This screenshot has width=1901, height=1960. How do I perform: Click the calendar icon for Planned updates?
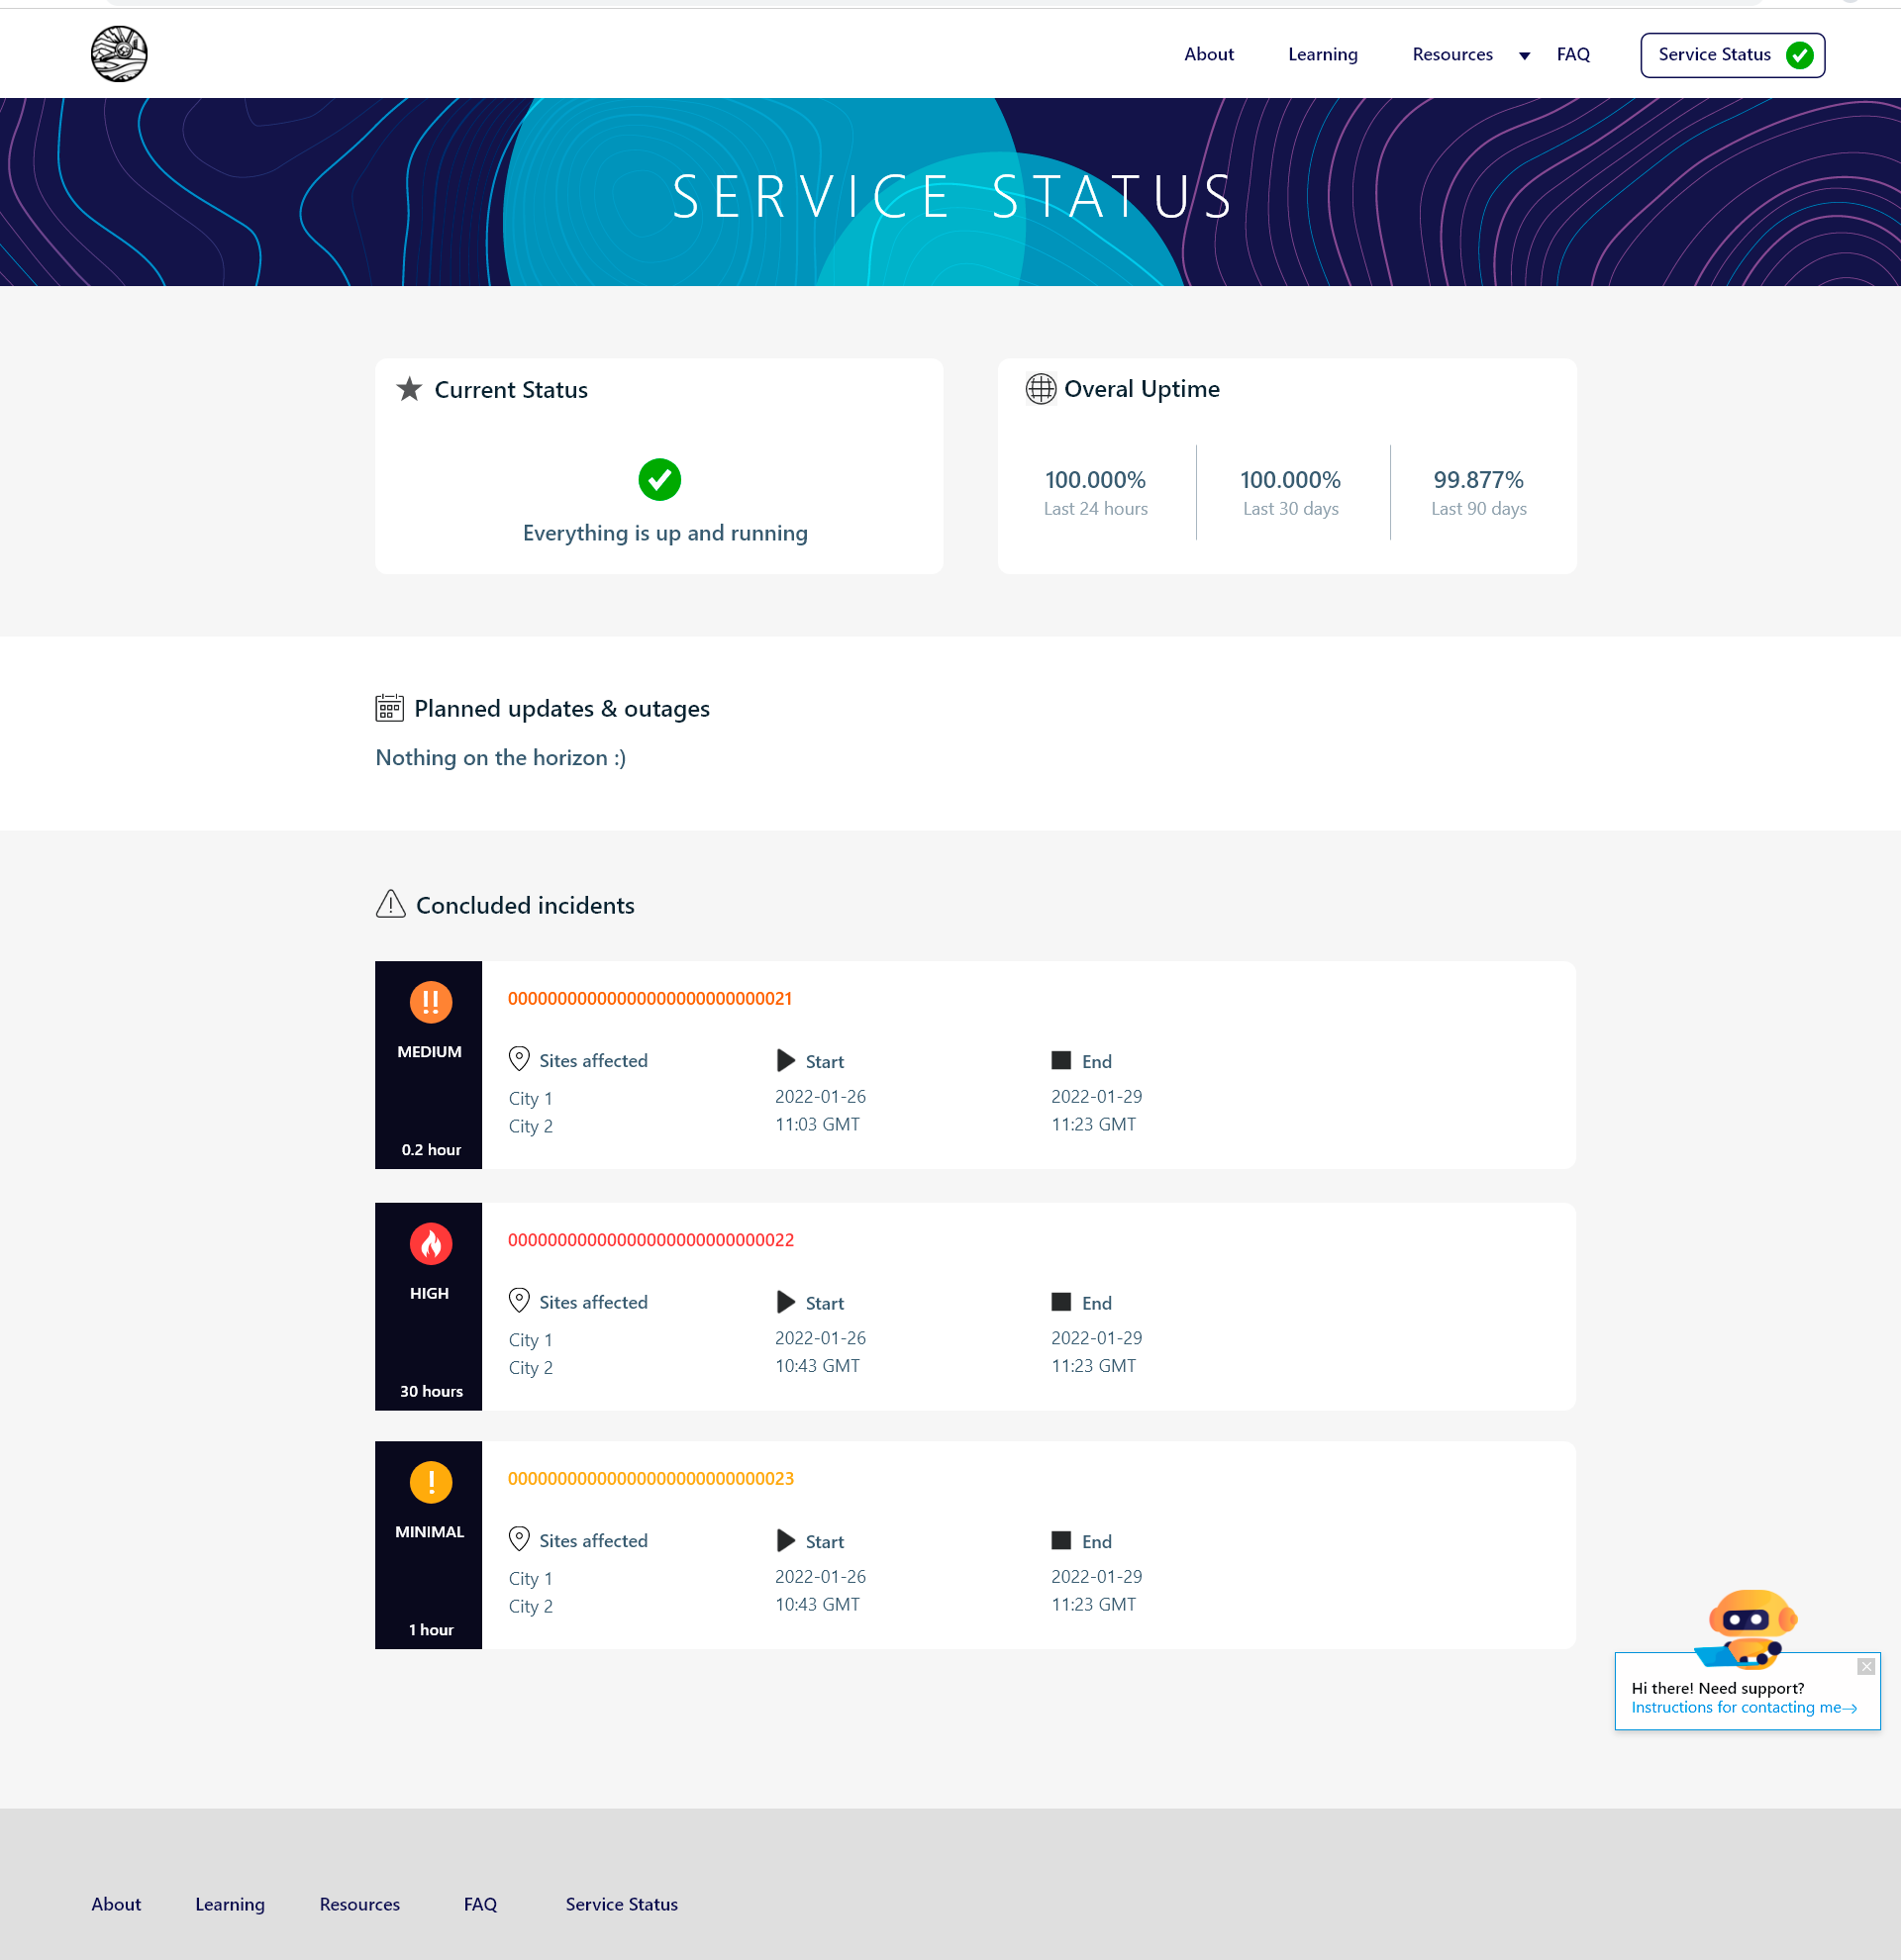[x=389, y=709]
